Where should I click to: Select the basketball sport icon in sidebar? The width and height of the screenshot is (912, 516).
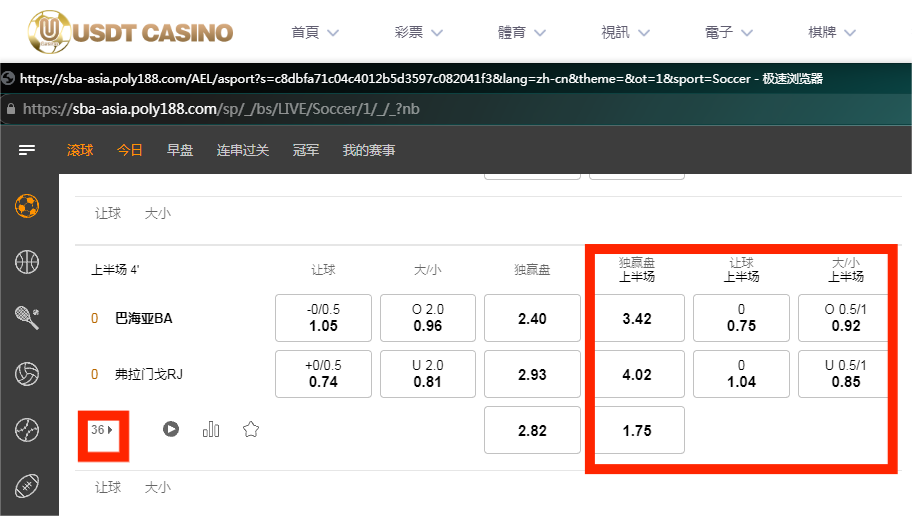click(27, 262)
